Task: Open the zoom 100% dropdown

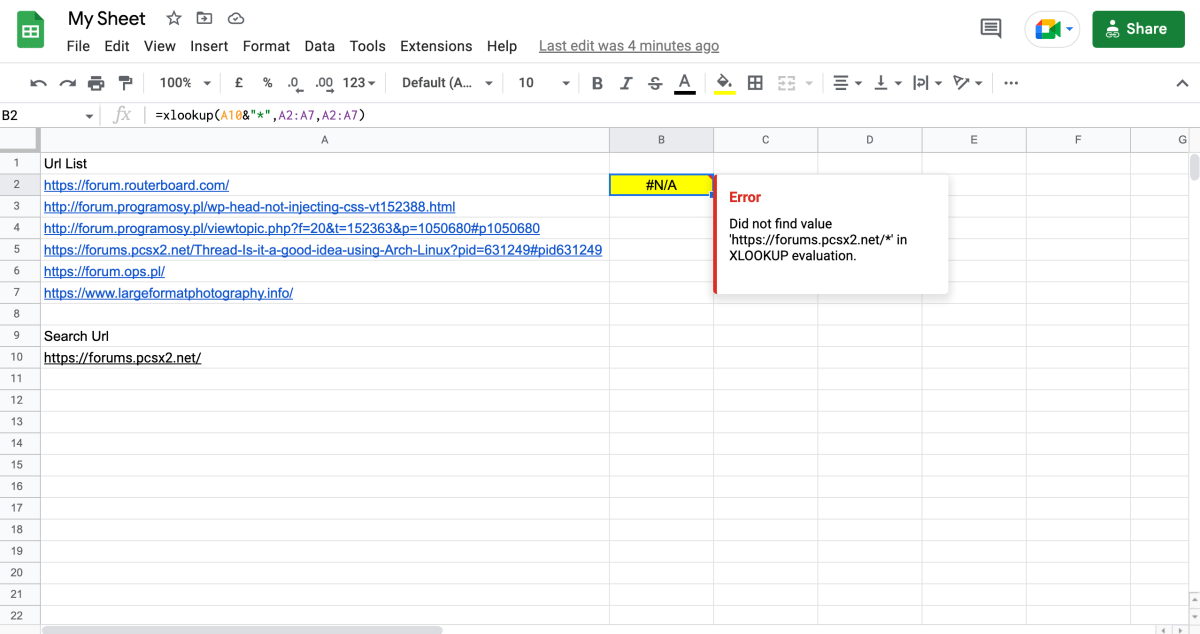Action: tap(185, 83)
